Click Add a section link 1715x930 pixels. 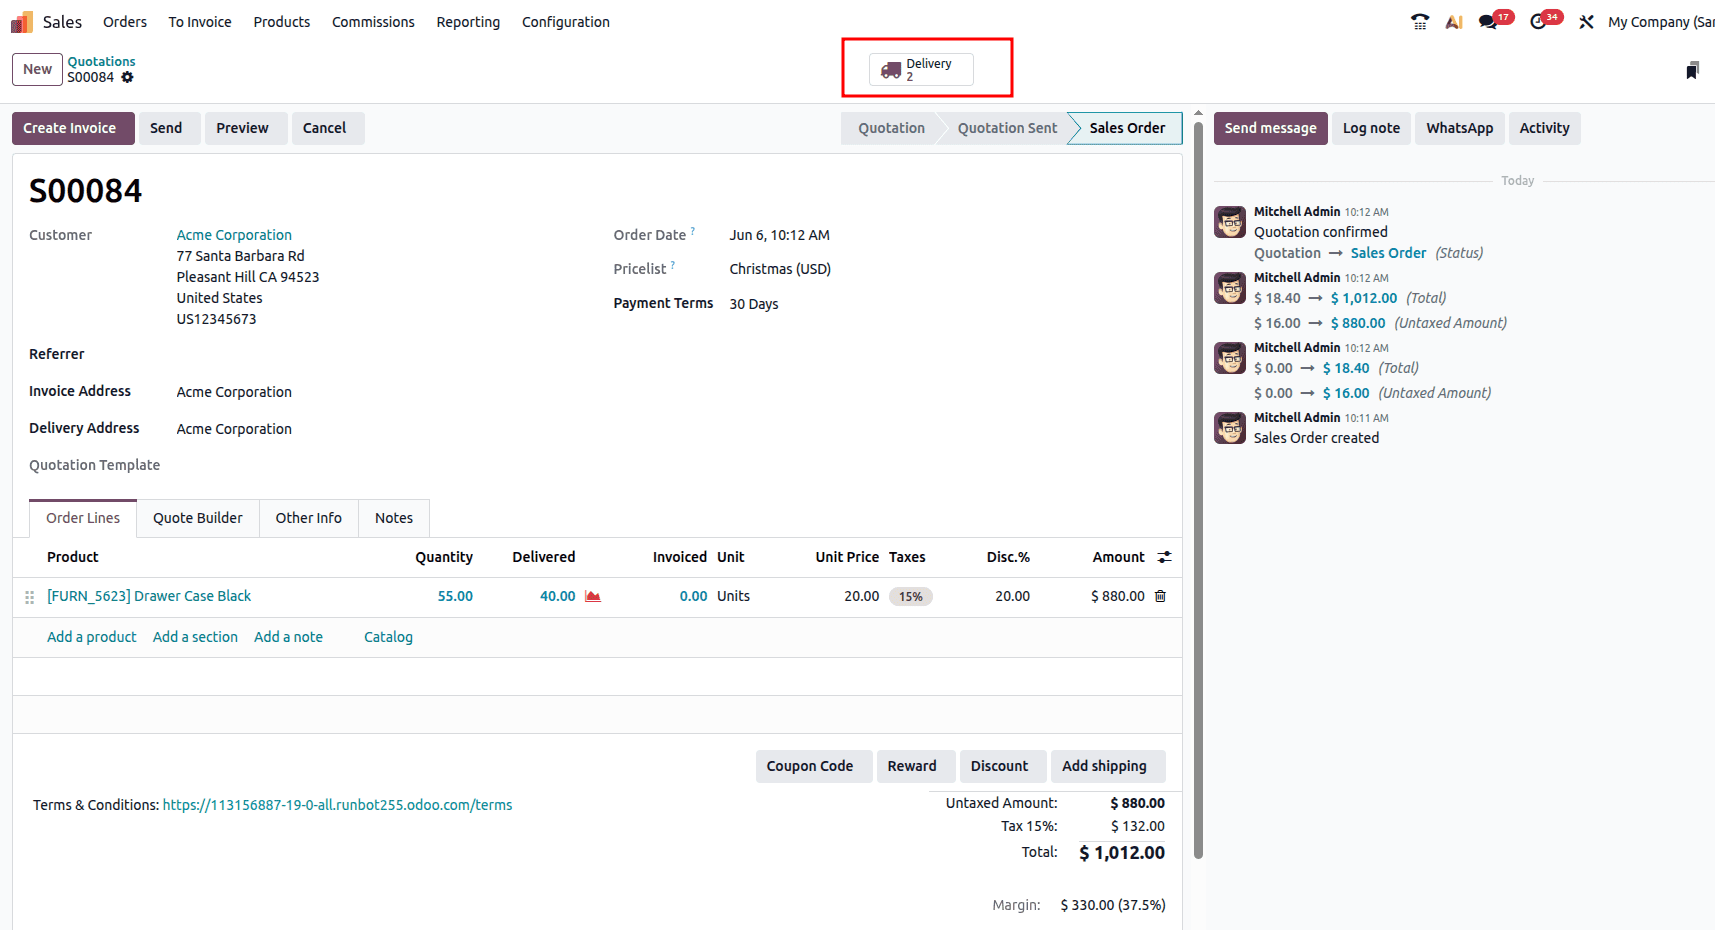click(x=195, y=637)
